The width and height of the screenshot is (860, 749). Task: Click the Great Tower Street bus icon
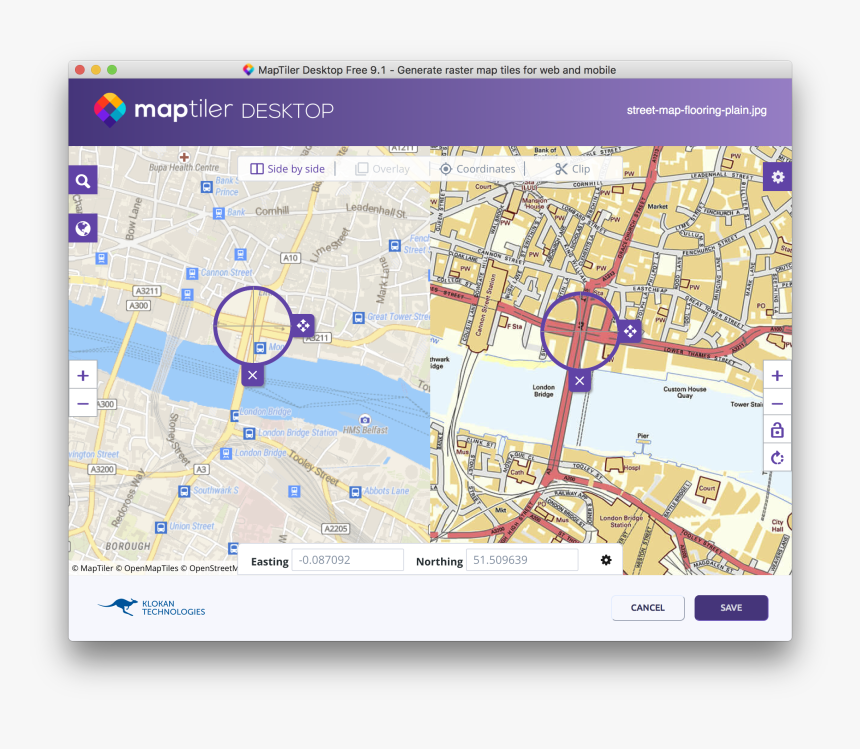pos(358,317)
